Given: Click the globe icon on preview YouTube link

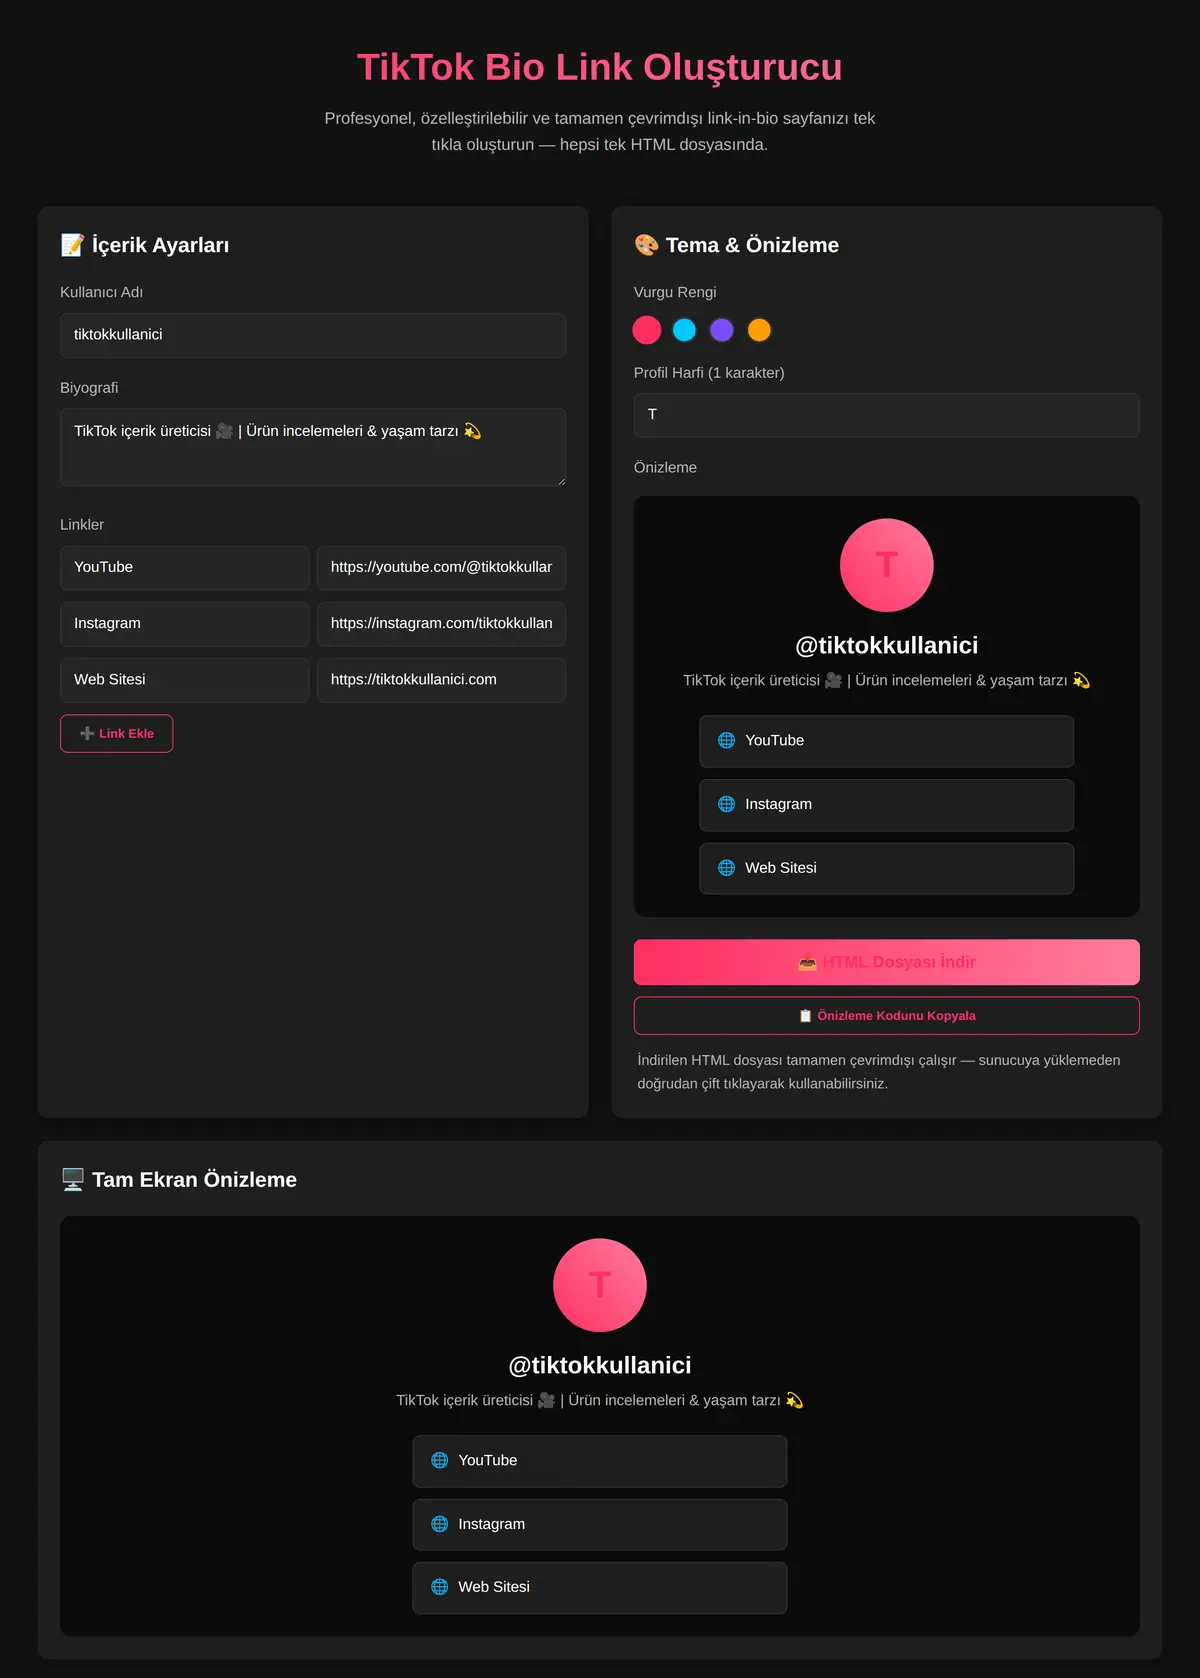Looking at the screenshot, I should pyautogui.click(x=727, y=741).
